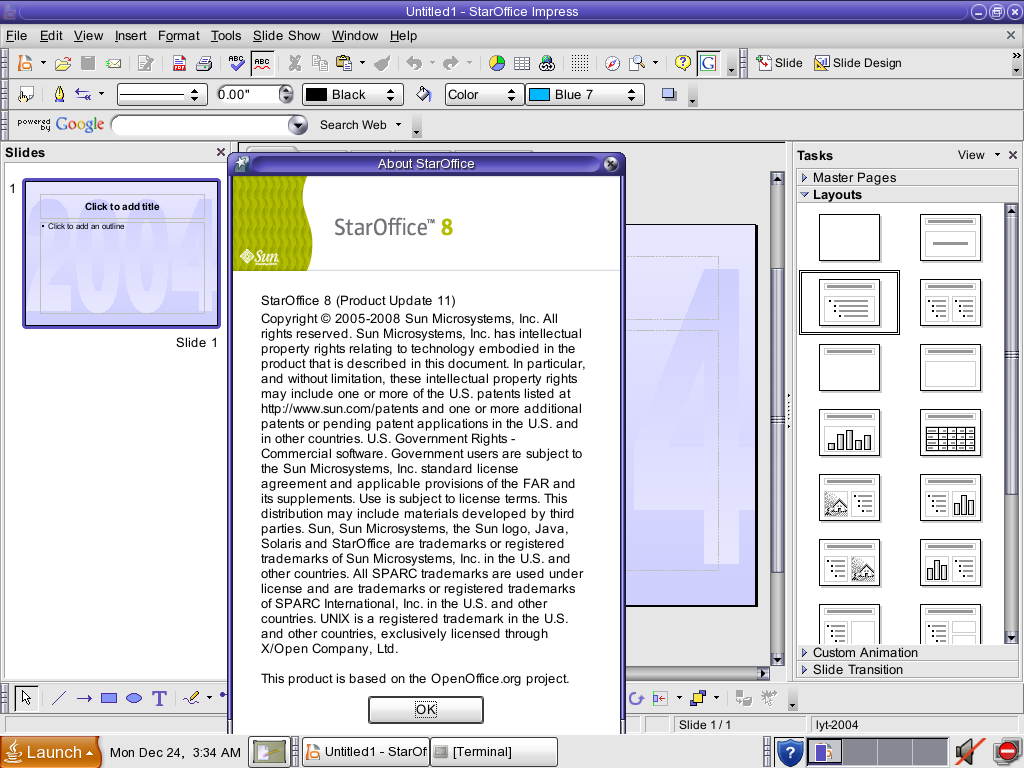
Task: Toggle the Shadow icon
Action: click(669, 95)
